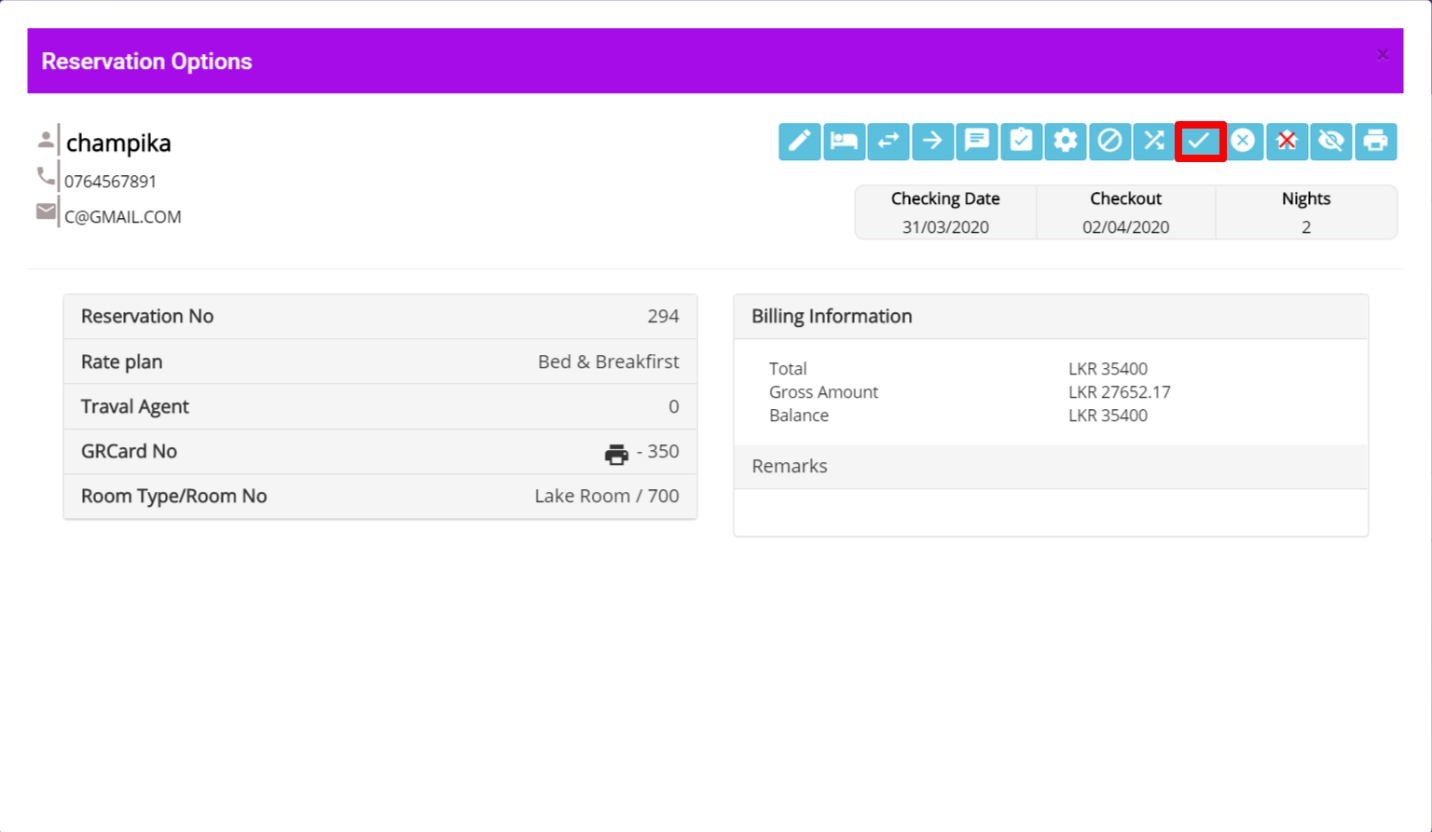
Task: Click the pencil edit reservation icon
Action: pos(799,141)
